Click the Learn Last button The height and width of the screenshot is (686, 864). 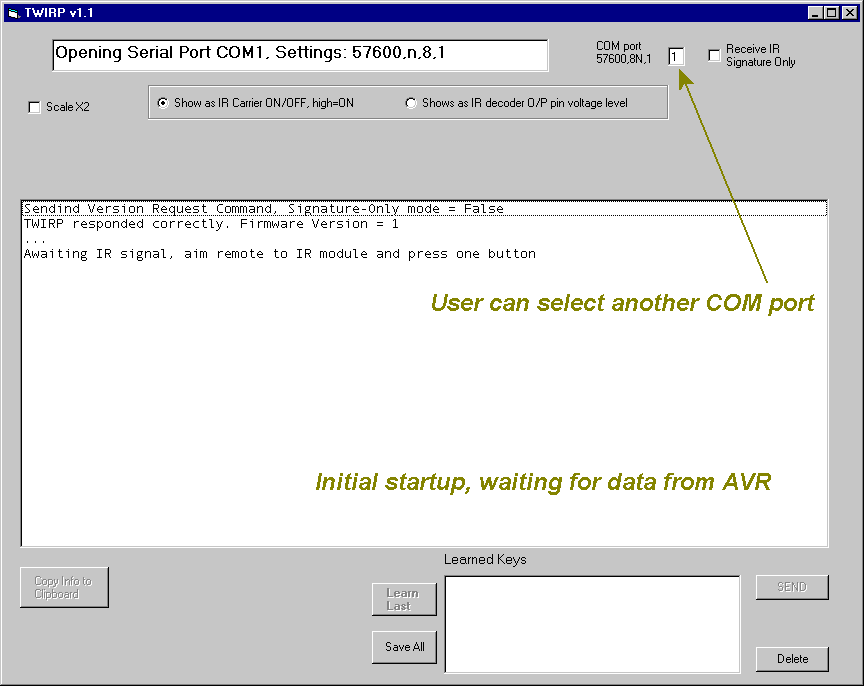[x=404, y=599]
